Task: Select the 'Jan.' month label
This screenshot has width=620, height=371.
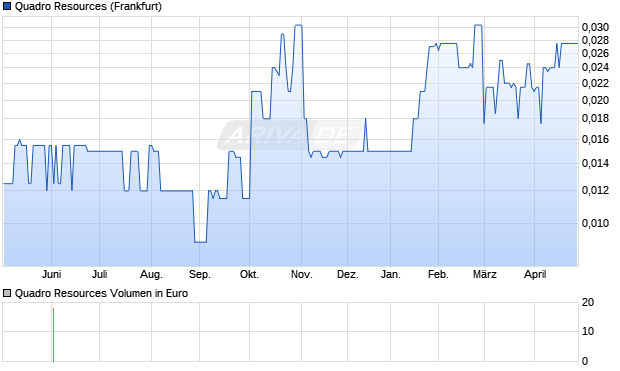Action: point(391,274)
